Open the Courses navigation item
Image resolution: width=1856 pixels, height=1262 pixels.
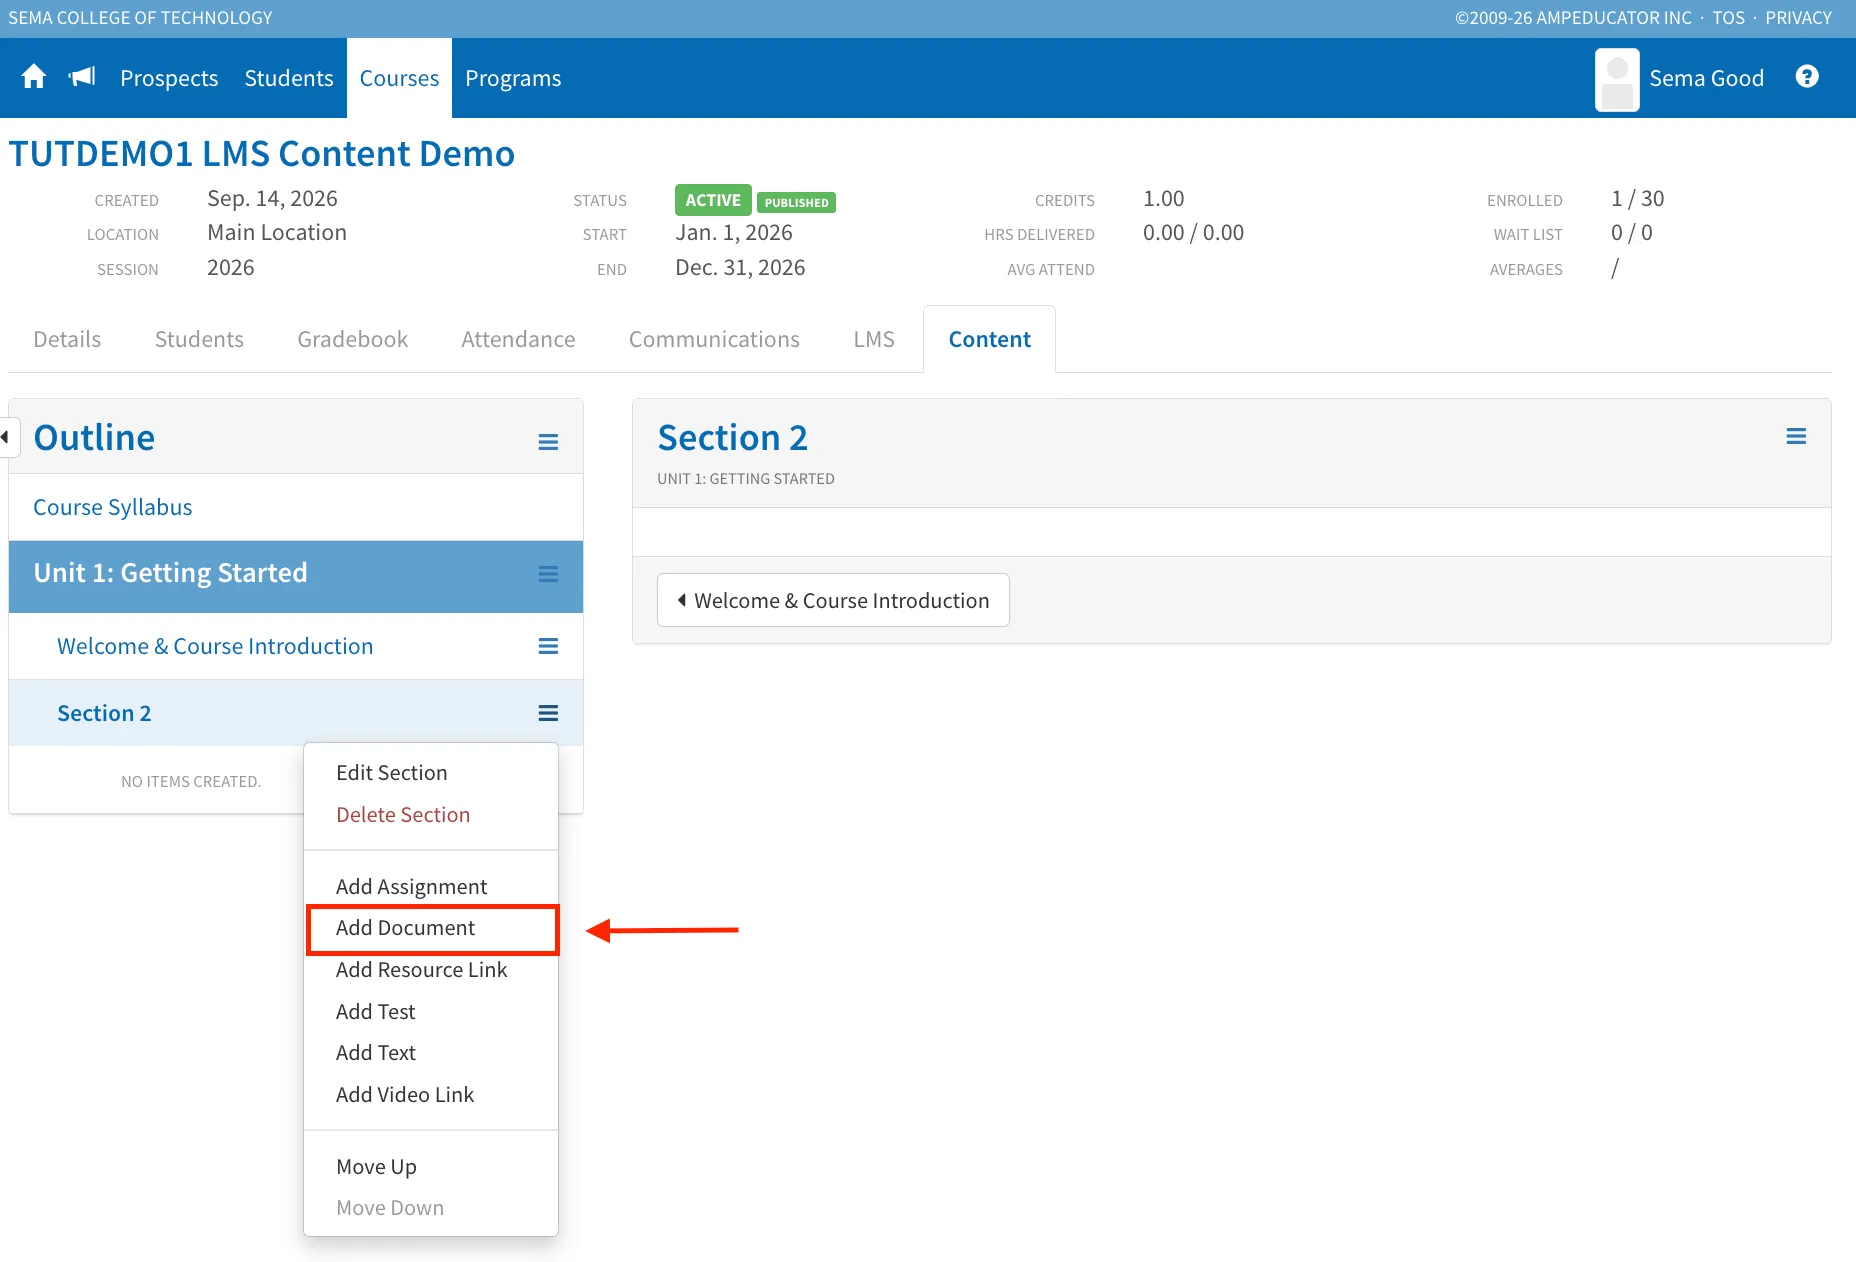[x=399, y=78]
